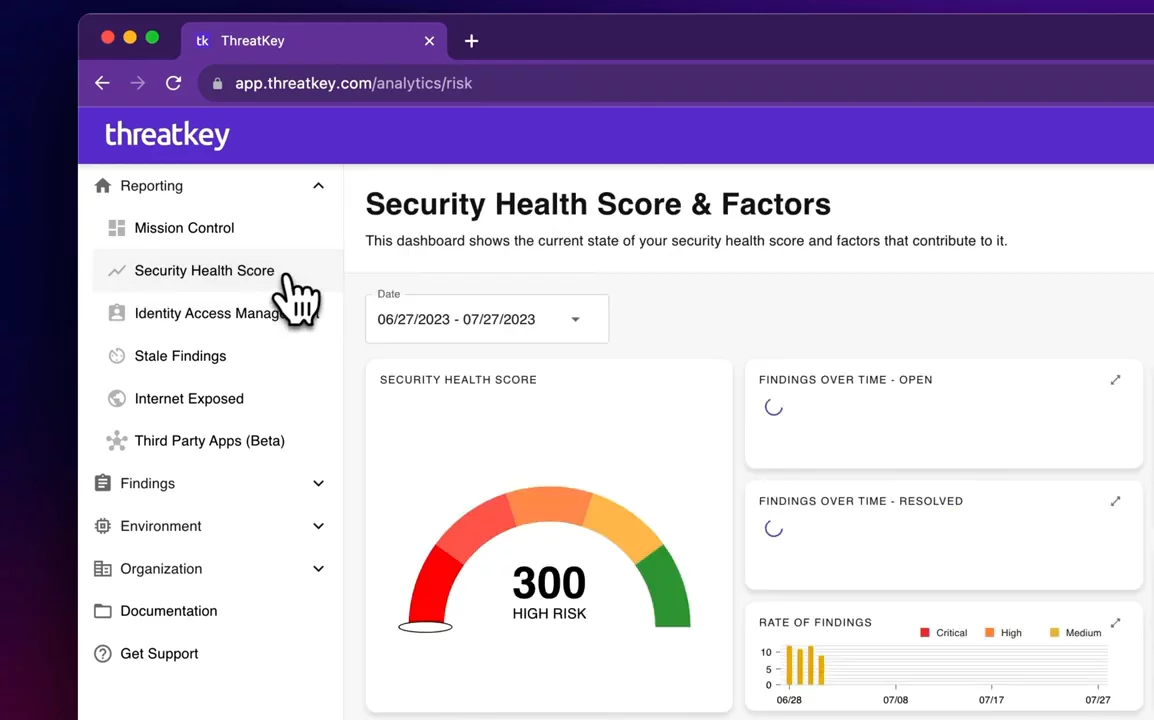Expand the Findings Over Time - Resolved chart
Screen dimensions: 1154x720
1115,501
